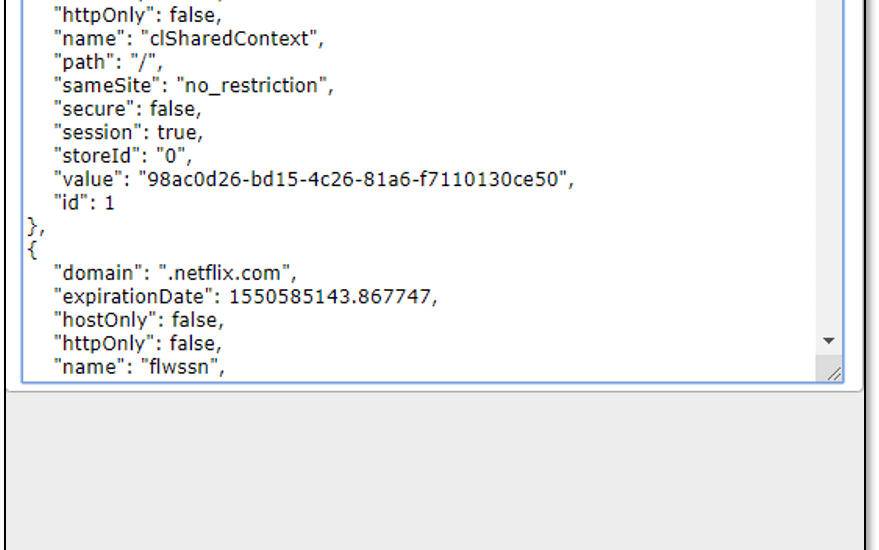
Task: Click the opening curly brace of second cookie
Action: click(32, 250)
